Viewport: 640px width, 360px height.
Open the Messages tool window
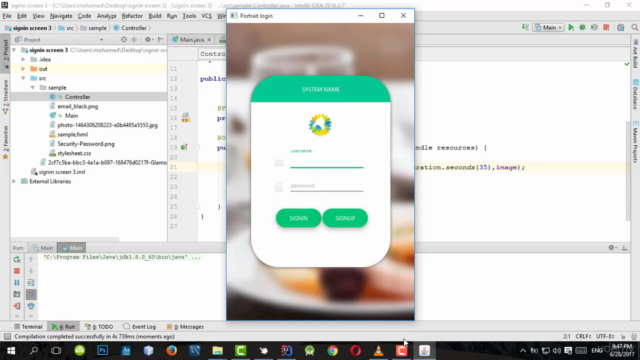click(185, 327)
